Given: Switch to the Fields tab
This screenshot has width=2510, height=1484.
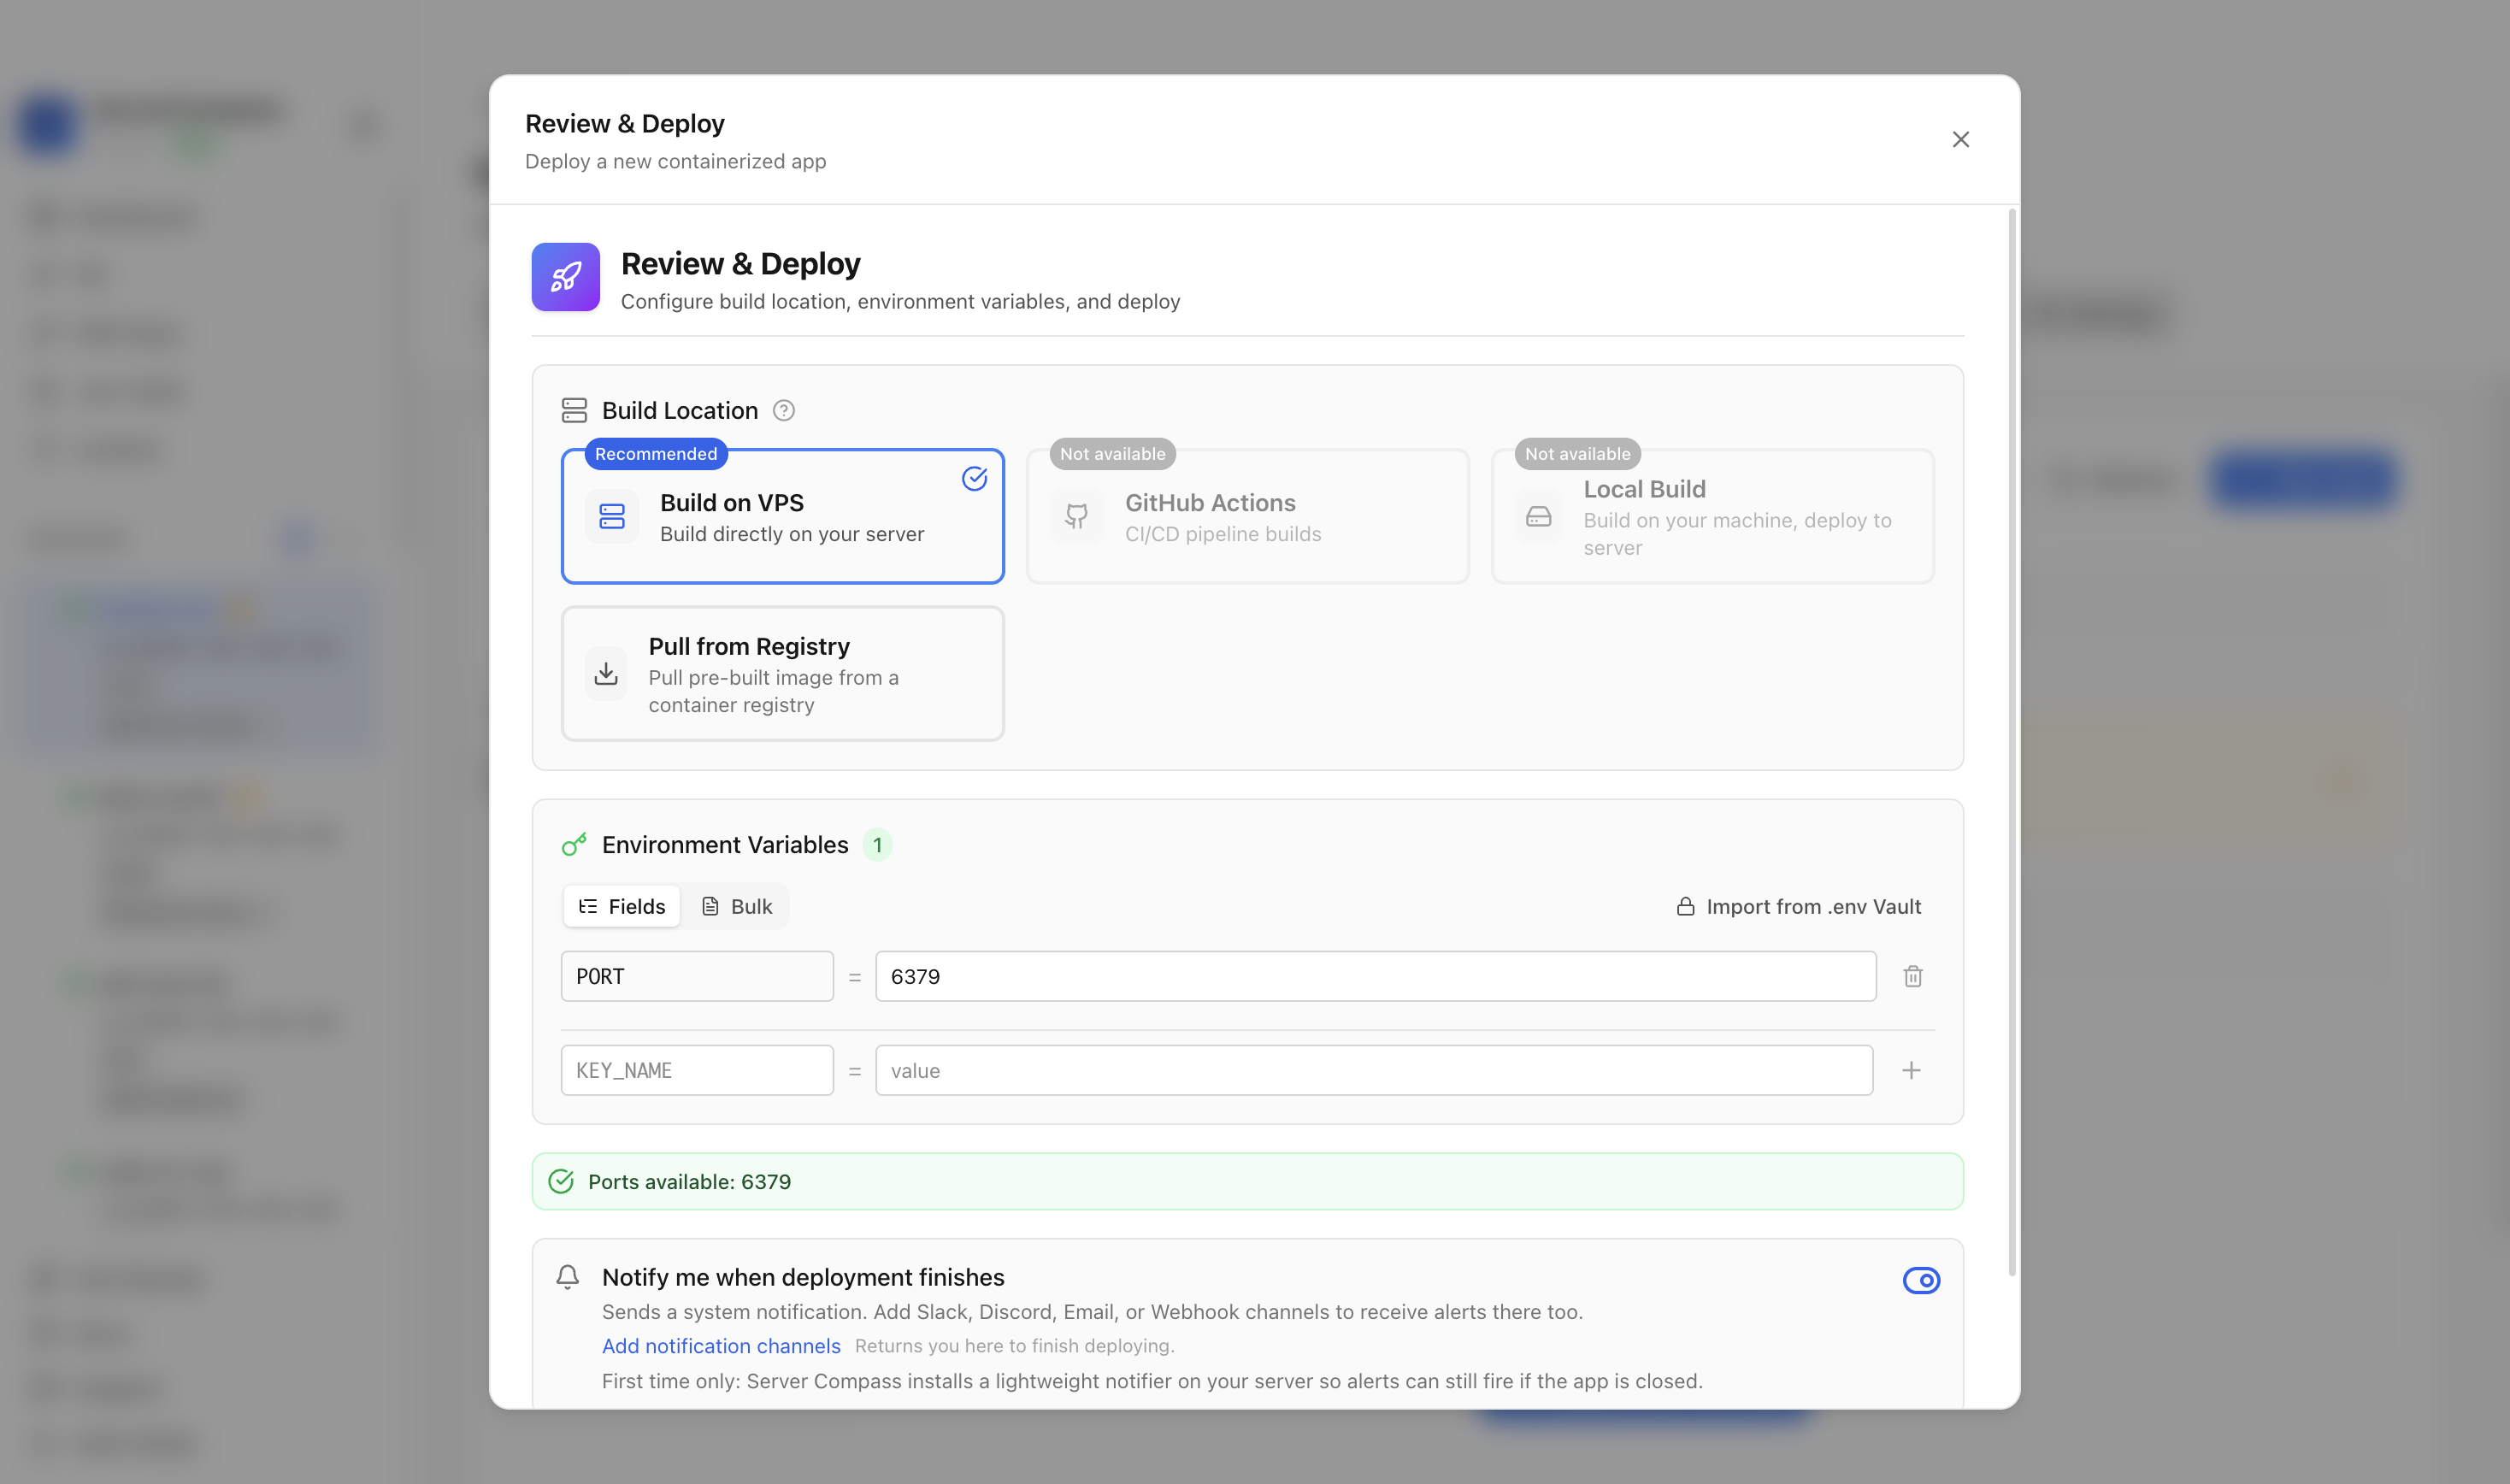Looking at the screenshot, I should tap(622, 906).
